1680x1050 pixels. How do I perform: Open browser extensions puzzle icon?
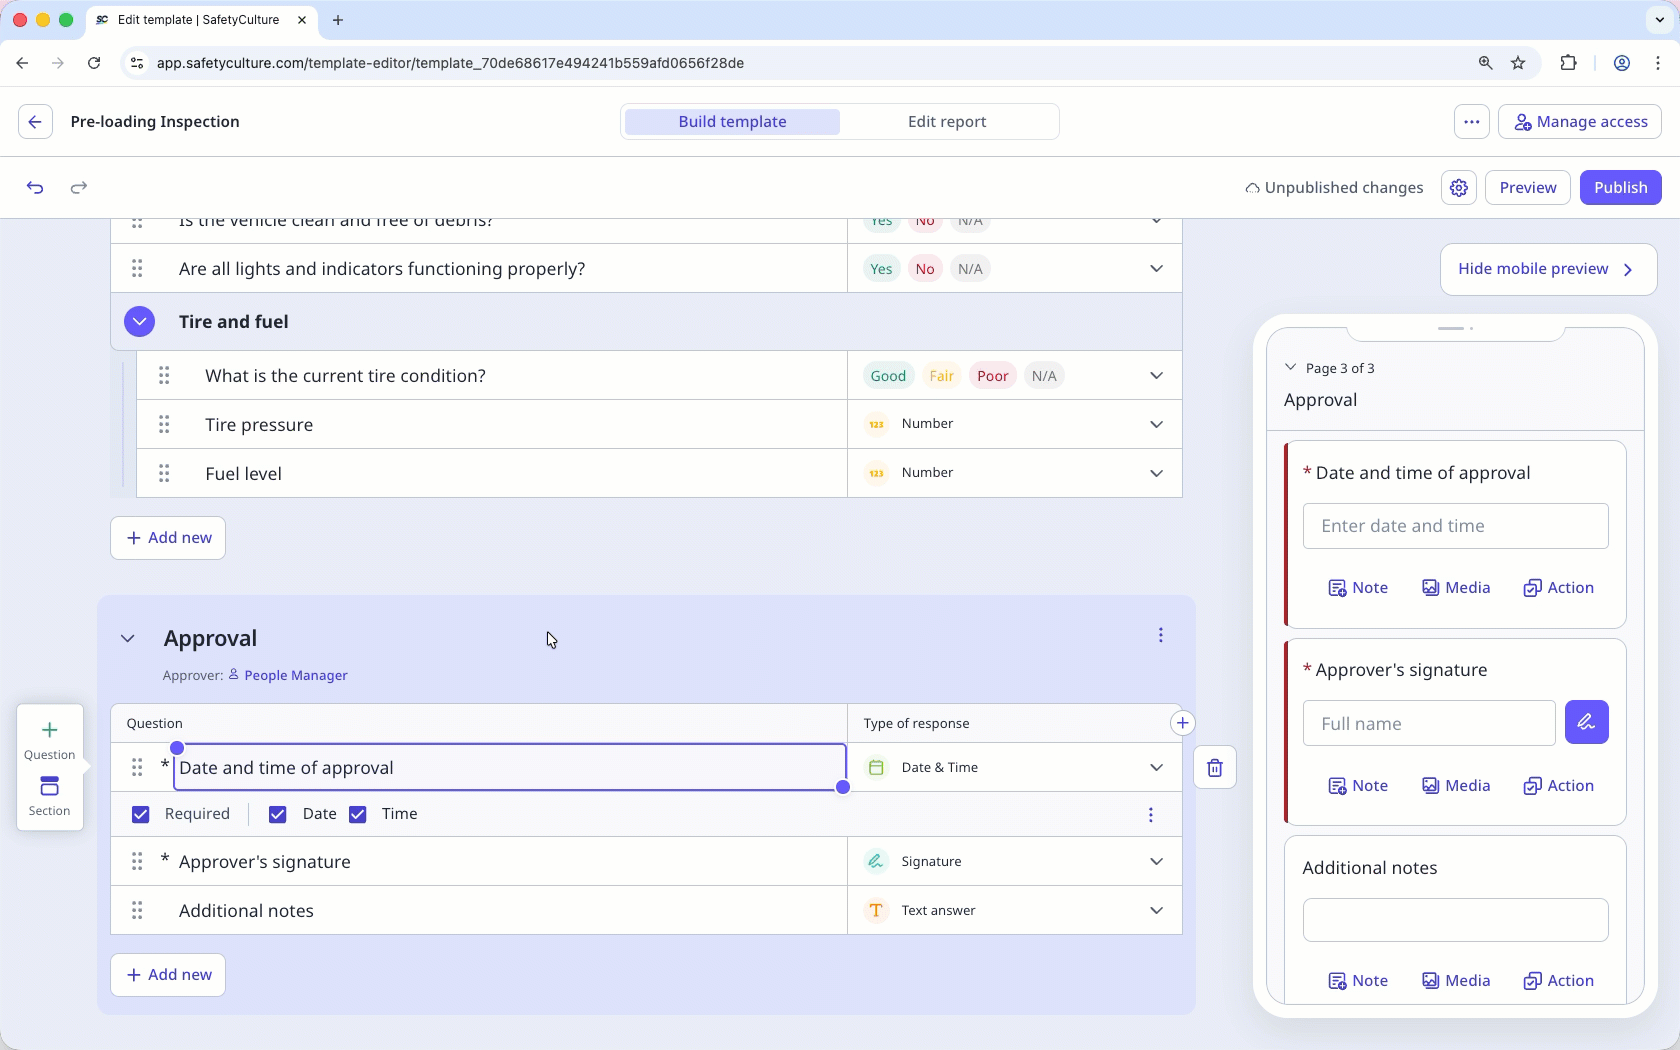(x=1568, y=63)
